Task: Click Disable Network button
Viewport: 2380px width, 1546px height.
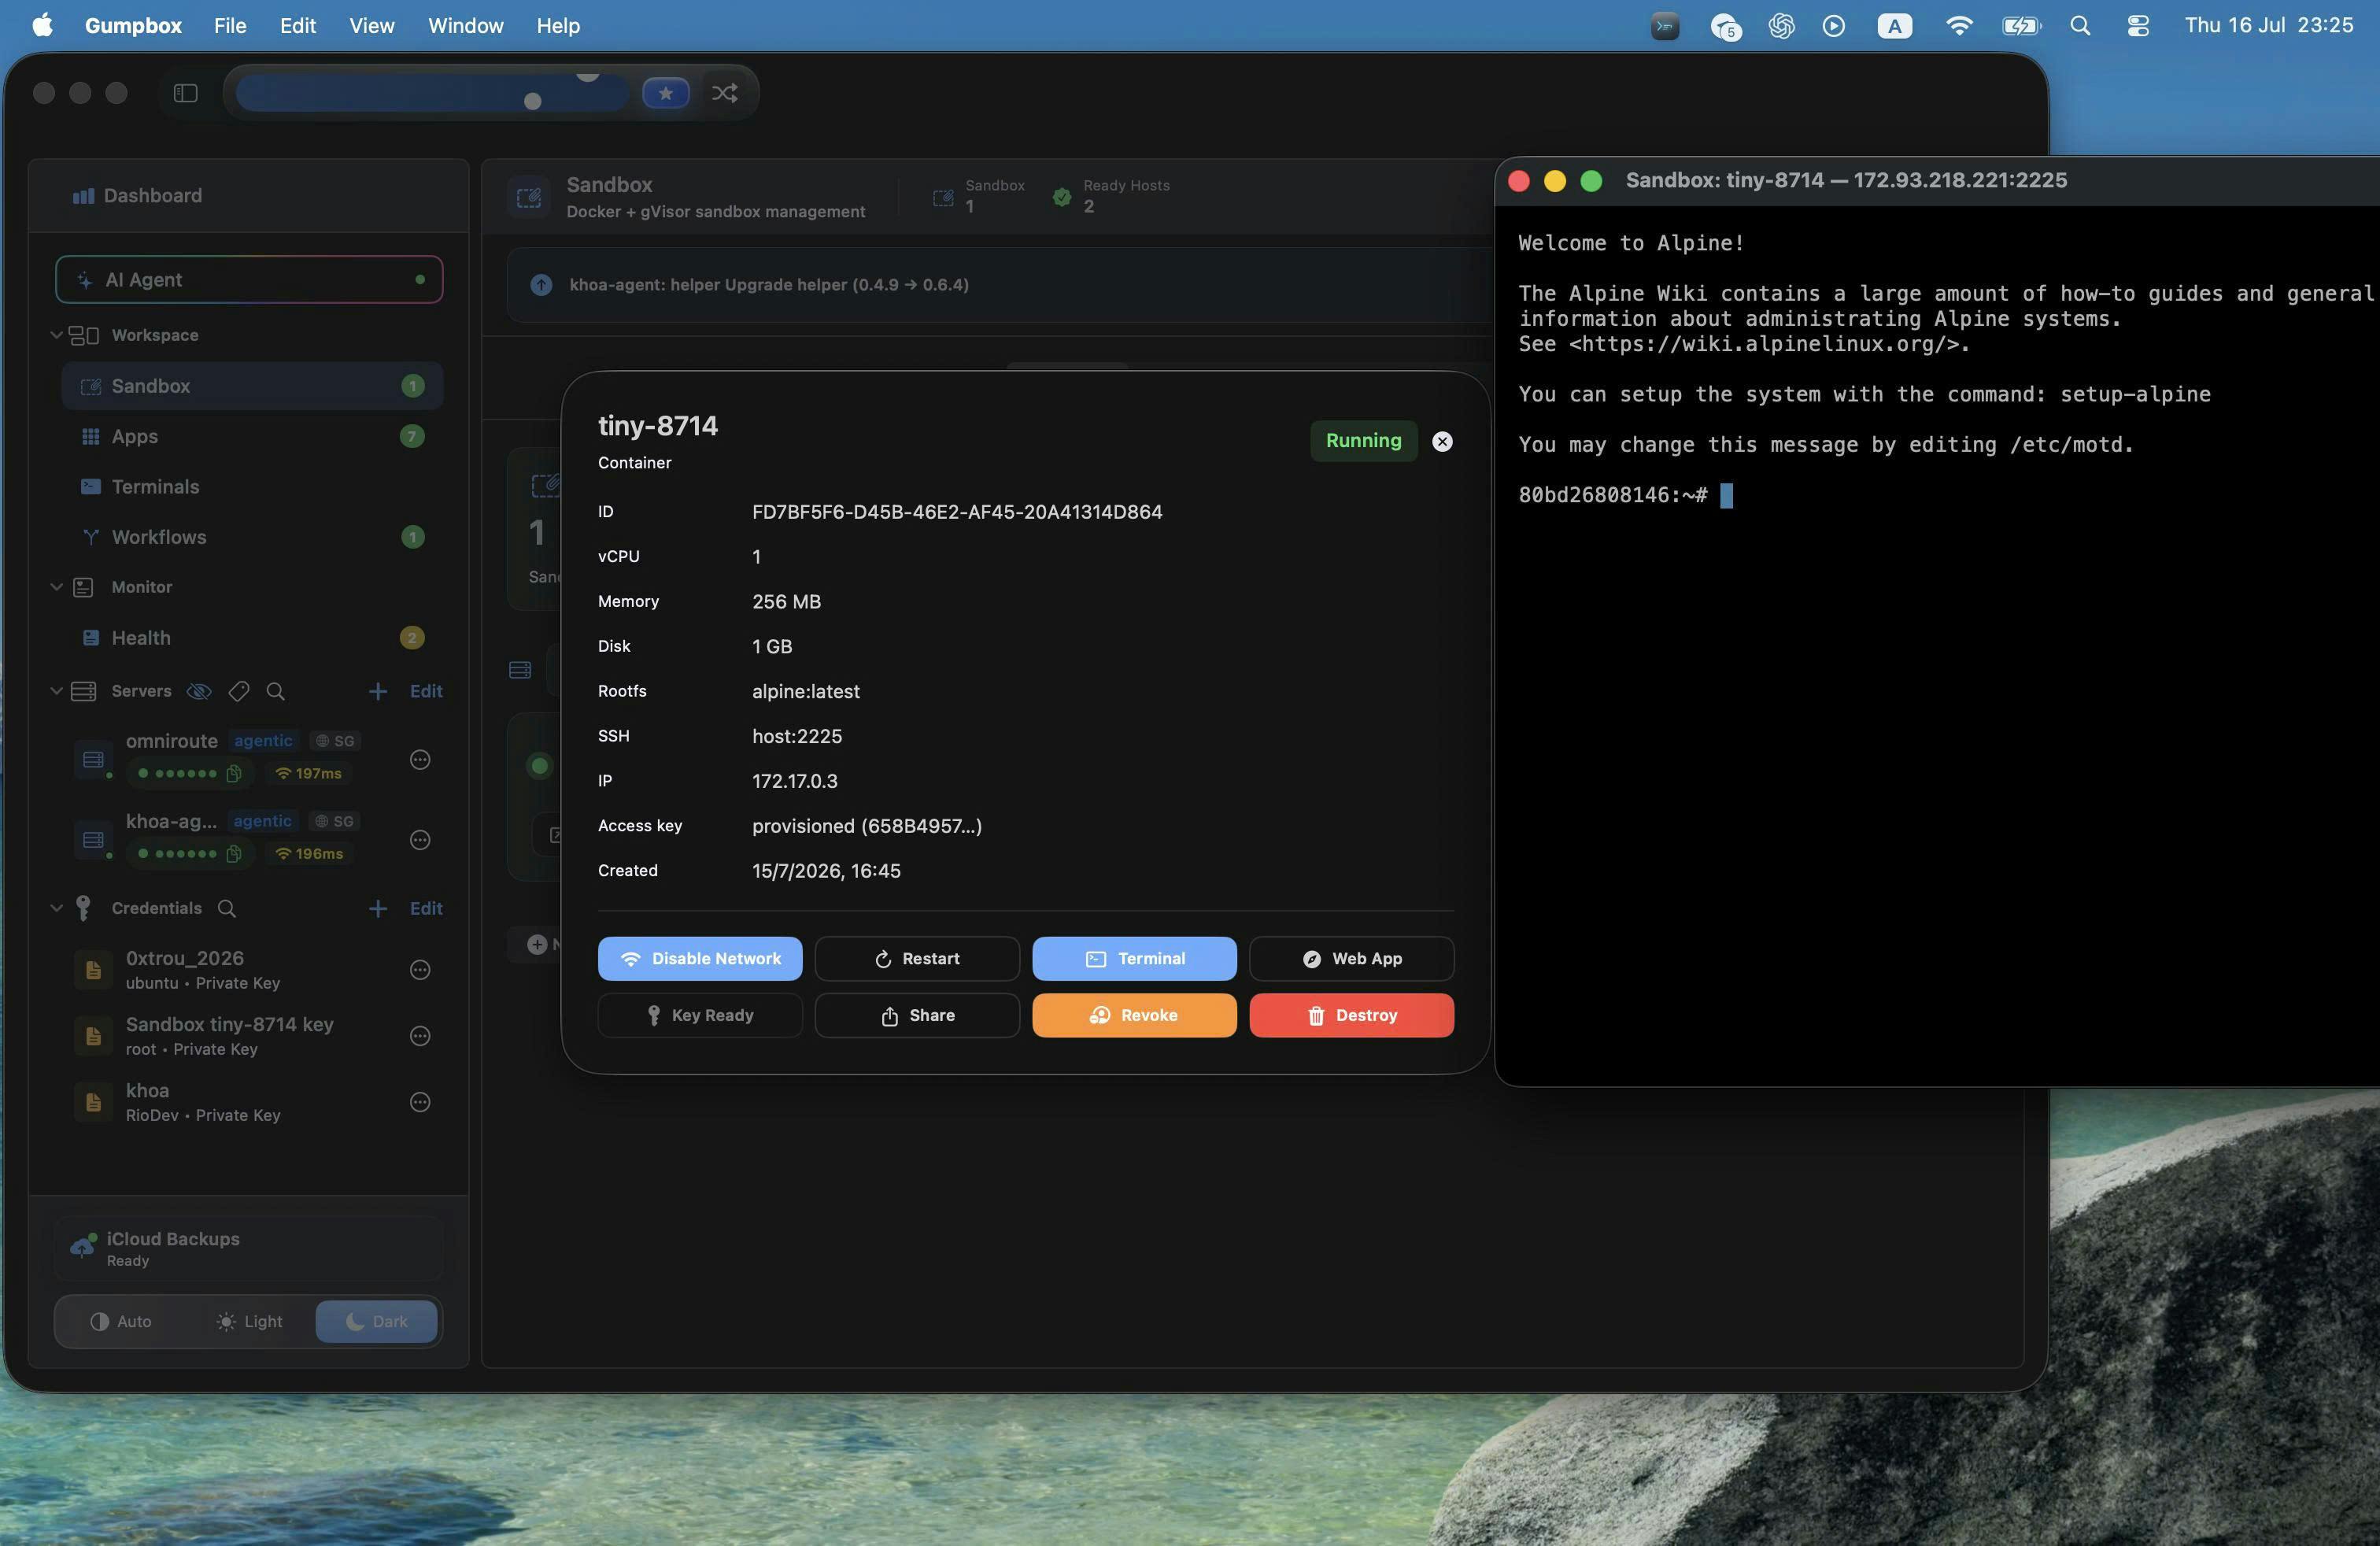Action: click(x=700, y=959)
